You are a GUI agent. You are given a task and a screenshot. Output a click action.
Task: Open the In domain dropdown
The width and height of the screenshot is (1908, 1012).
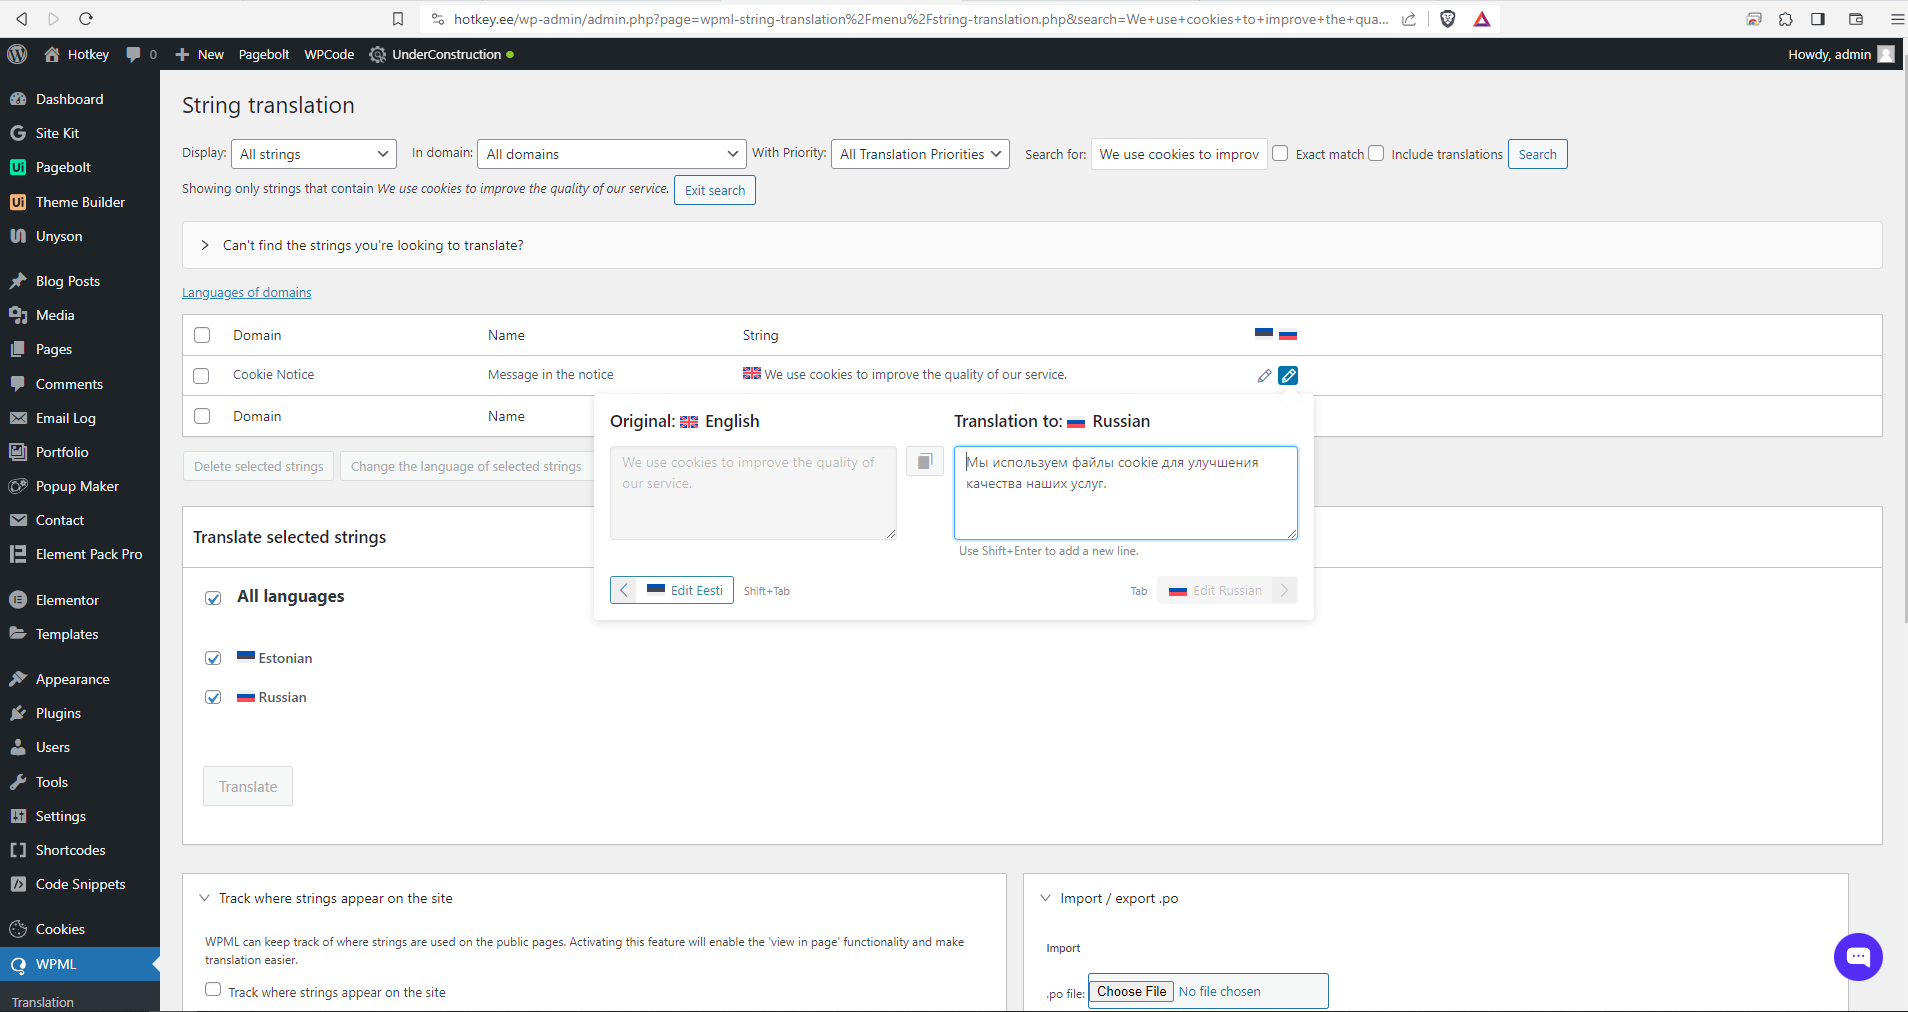click(612, 154)
